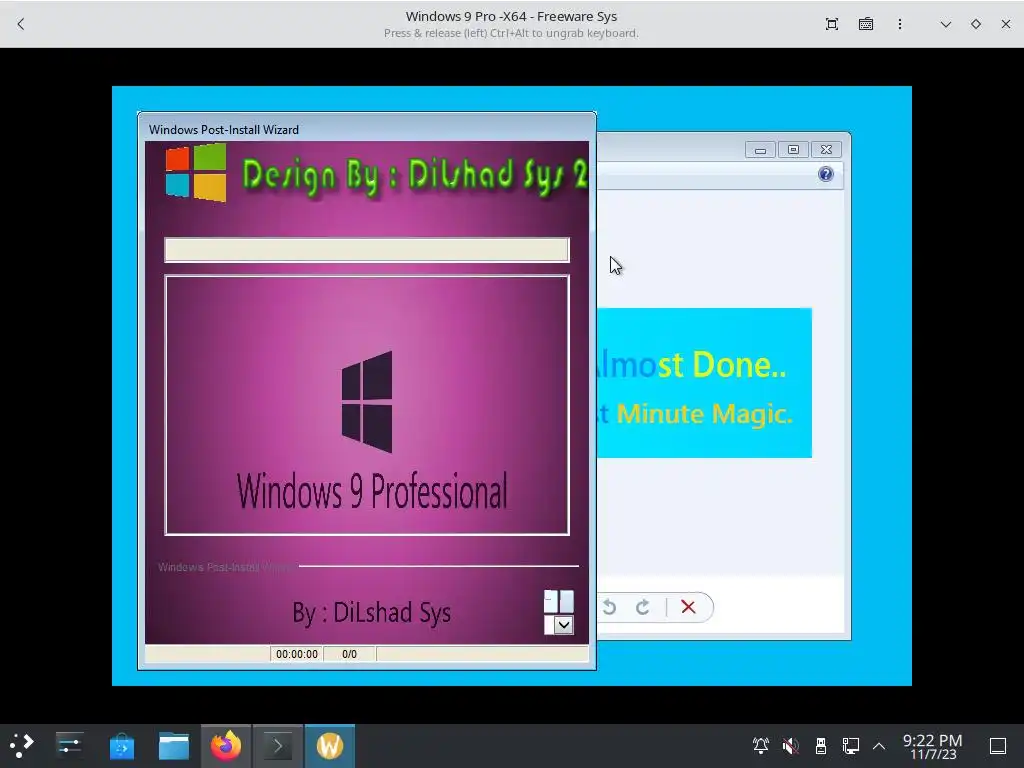Minimize the VM viewer window
Image resolution: width=1024 pixels, height=768 pixels.
click(946, 24)
